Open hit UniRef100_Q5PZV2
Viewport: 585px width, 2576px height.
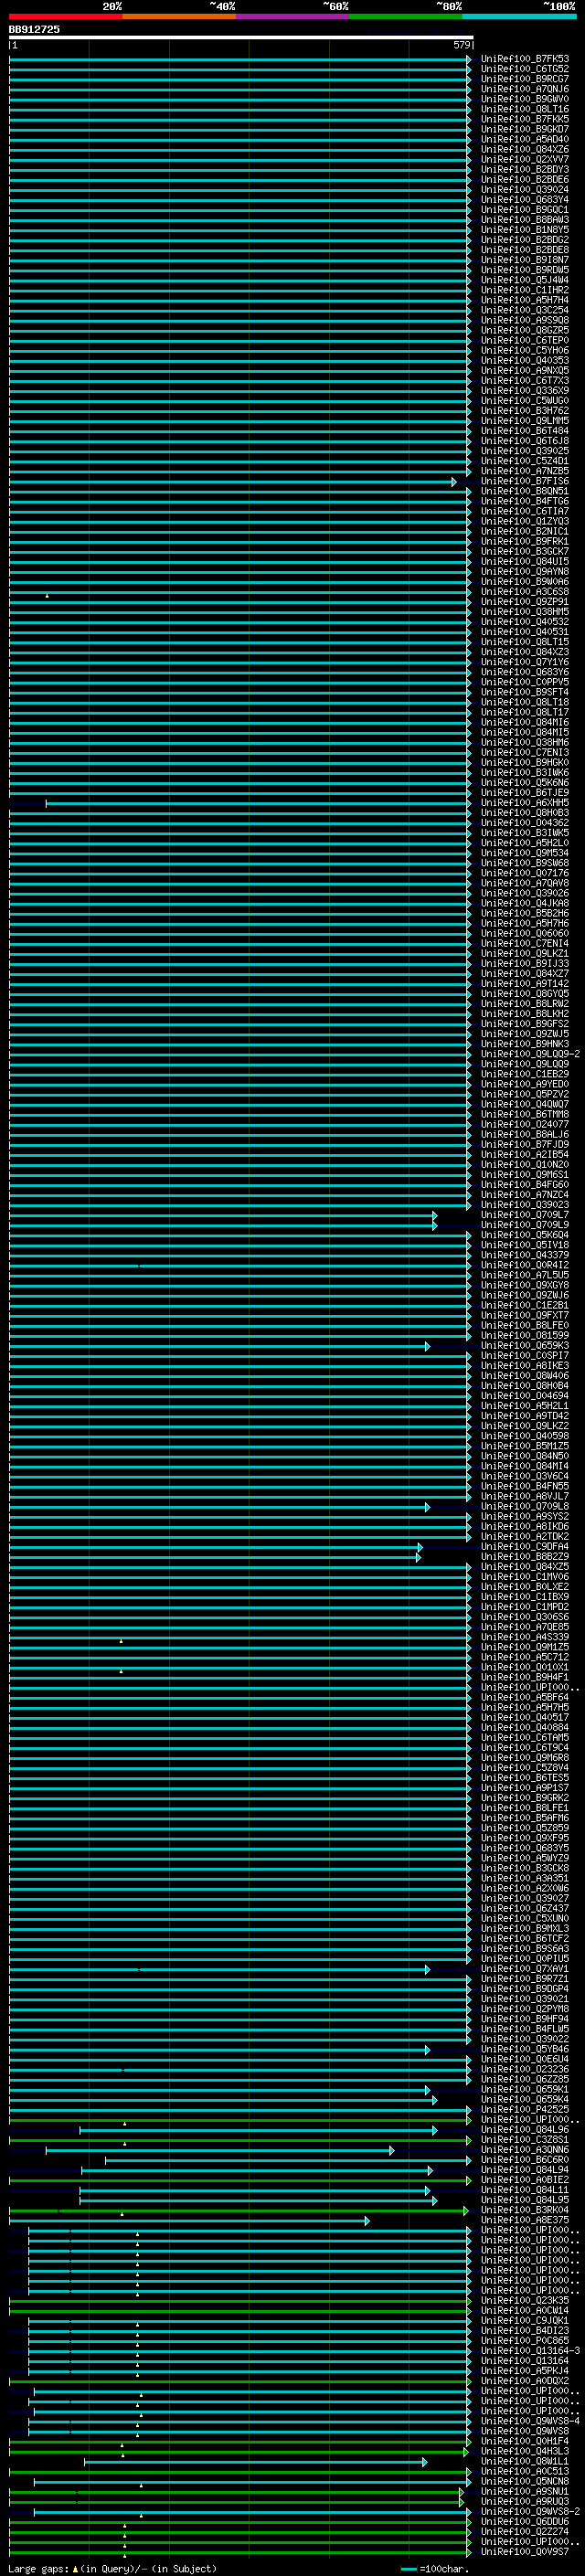[x=524, y=1094]
